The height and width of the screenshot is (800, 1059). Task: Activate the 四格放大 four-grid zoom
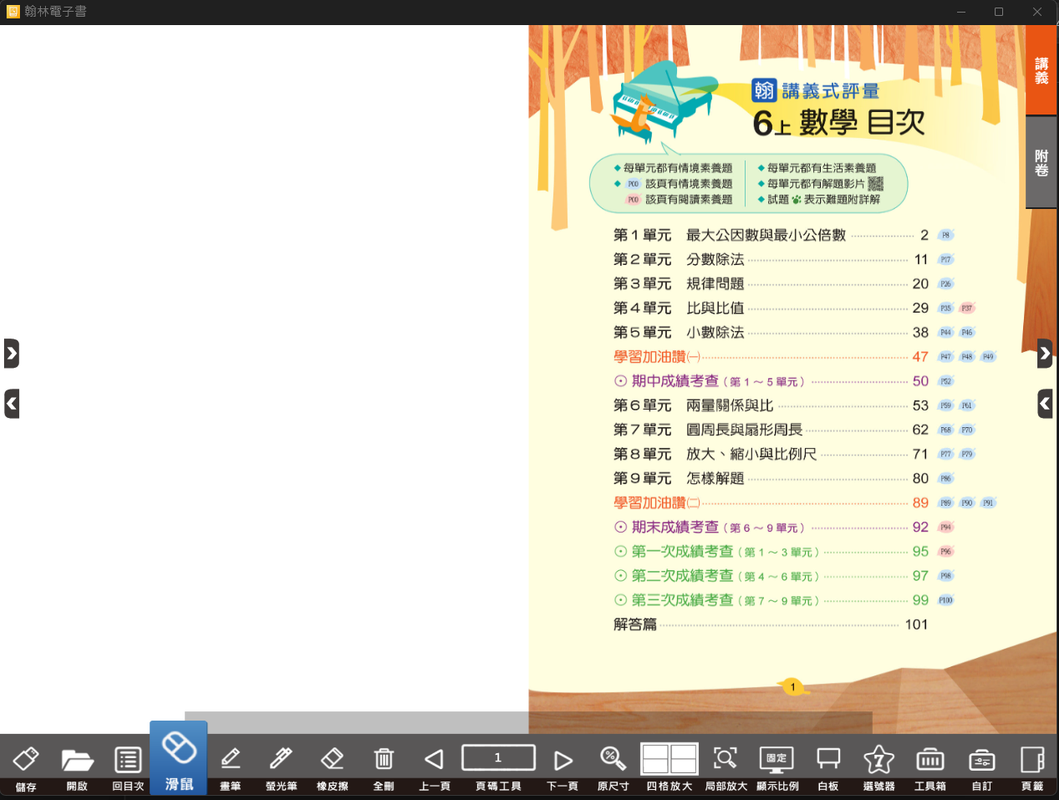669,759
